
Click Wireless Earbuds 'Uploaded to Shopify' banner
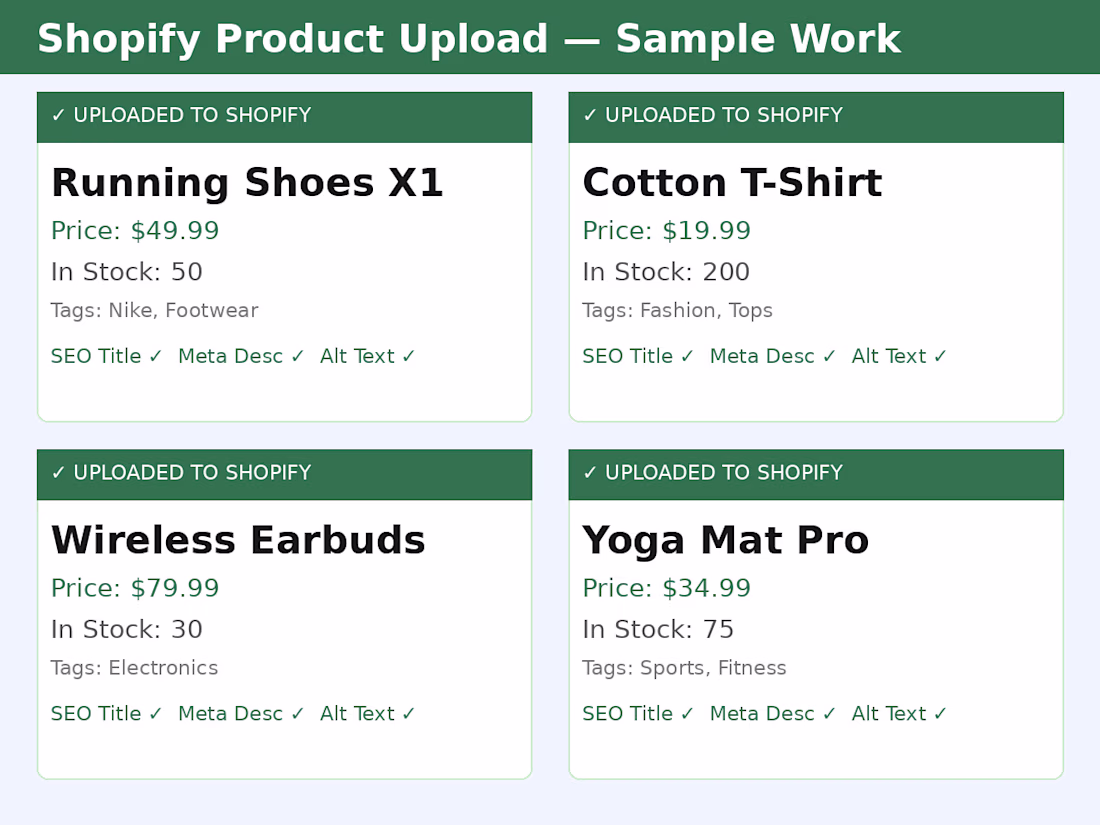click(x=284, y=473)
